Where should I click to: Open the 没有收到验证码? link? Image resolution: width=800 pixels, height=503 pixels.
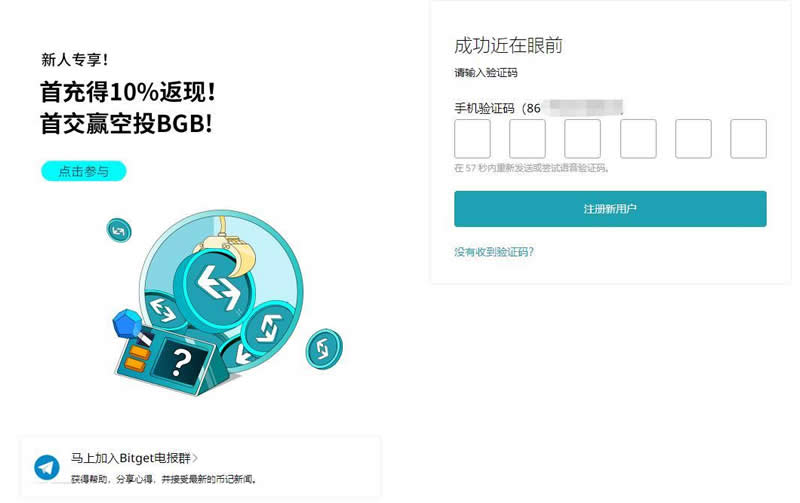pyautogui.click(x=494, y=252)
